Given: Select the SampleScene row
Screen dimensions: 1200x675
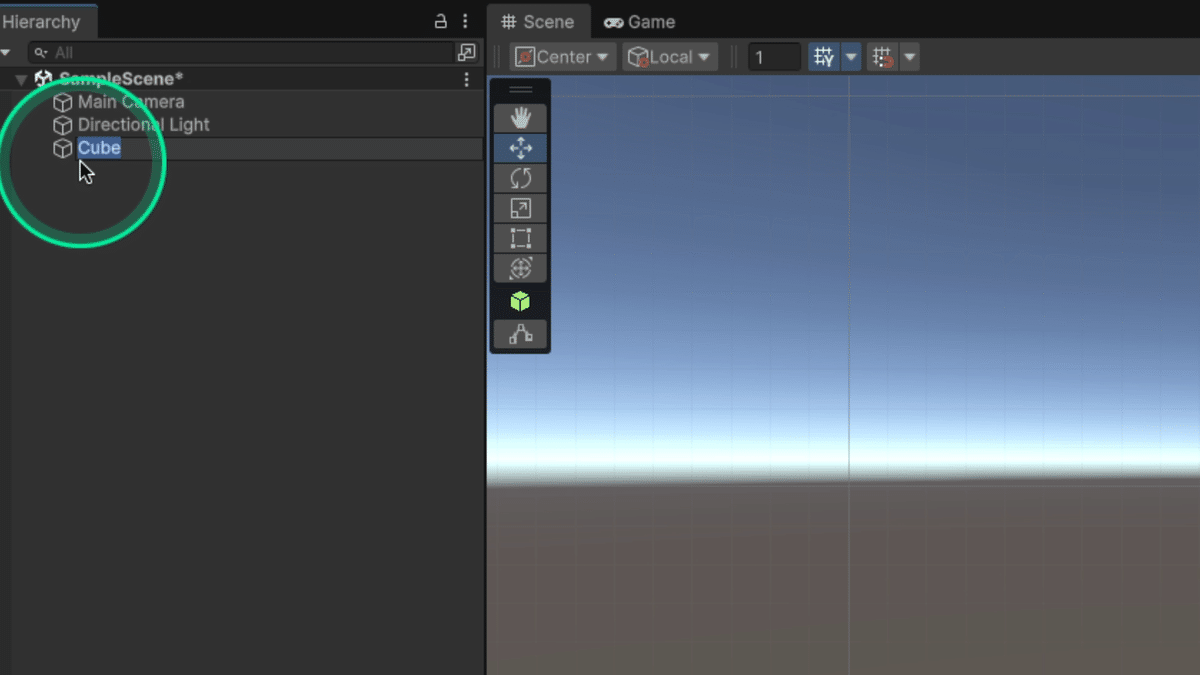Looking at the screenshot, I should click(x=242, y=79).
